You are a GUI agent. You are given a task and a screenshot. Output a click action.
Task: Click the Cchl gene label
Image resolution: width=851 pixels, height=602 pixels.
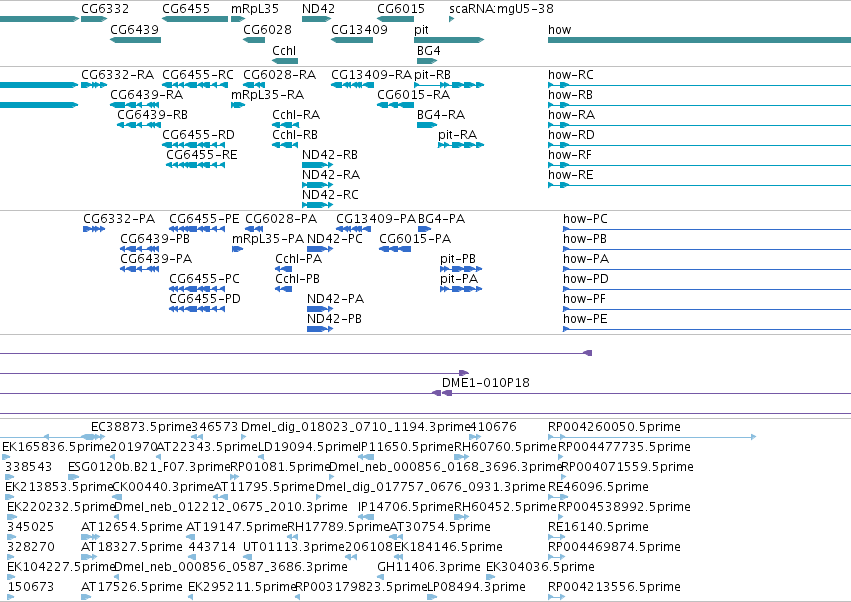point(284,50)
